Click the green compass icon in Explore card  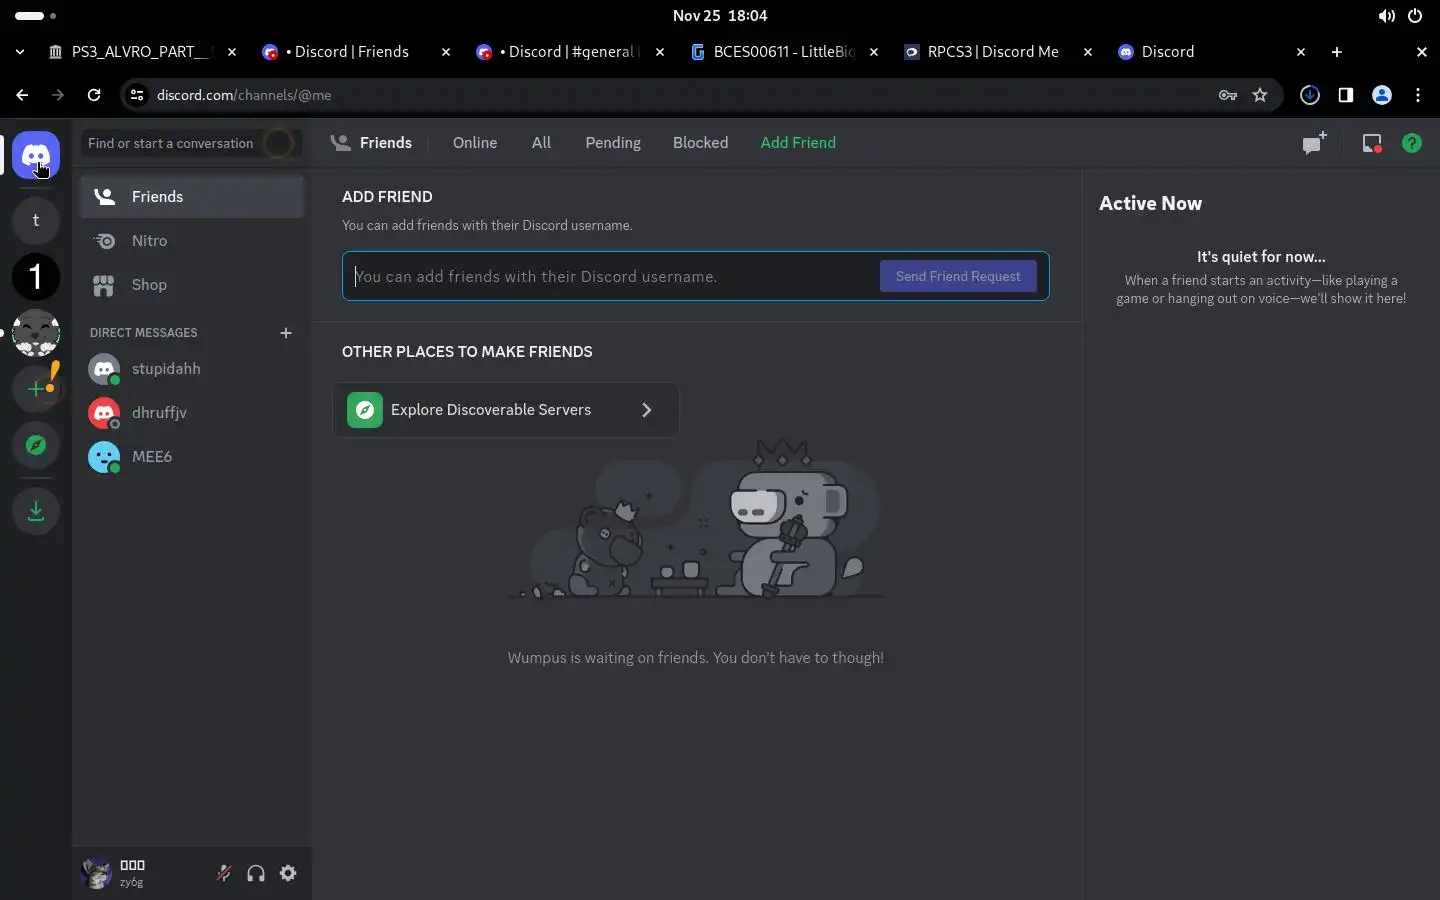365,410
